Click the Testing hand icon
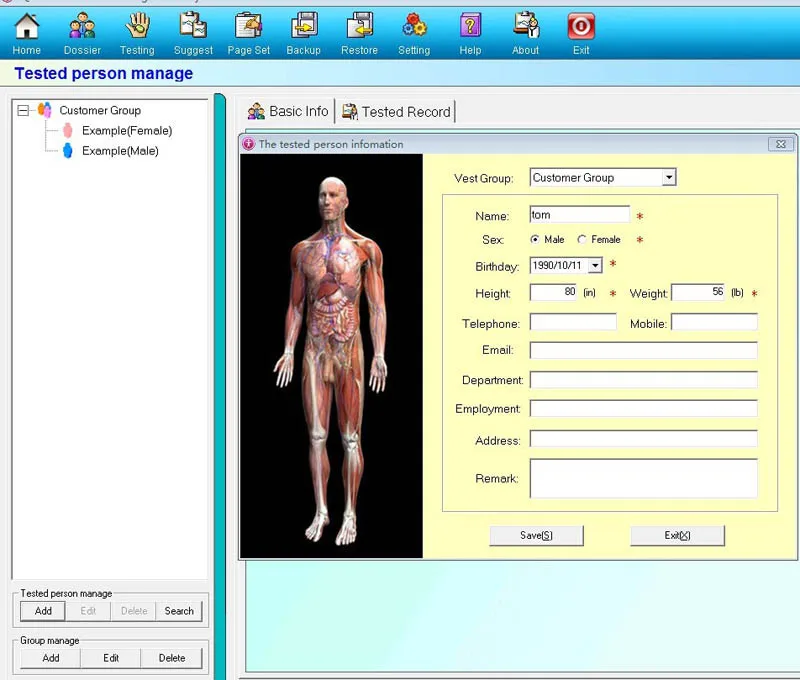The width and height of the screenshot is (800, 680). [x=137, y=27]
